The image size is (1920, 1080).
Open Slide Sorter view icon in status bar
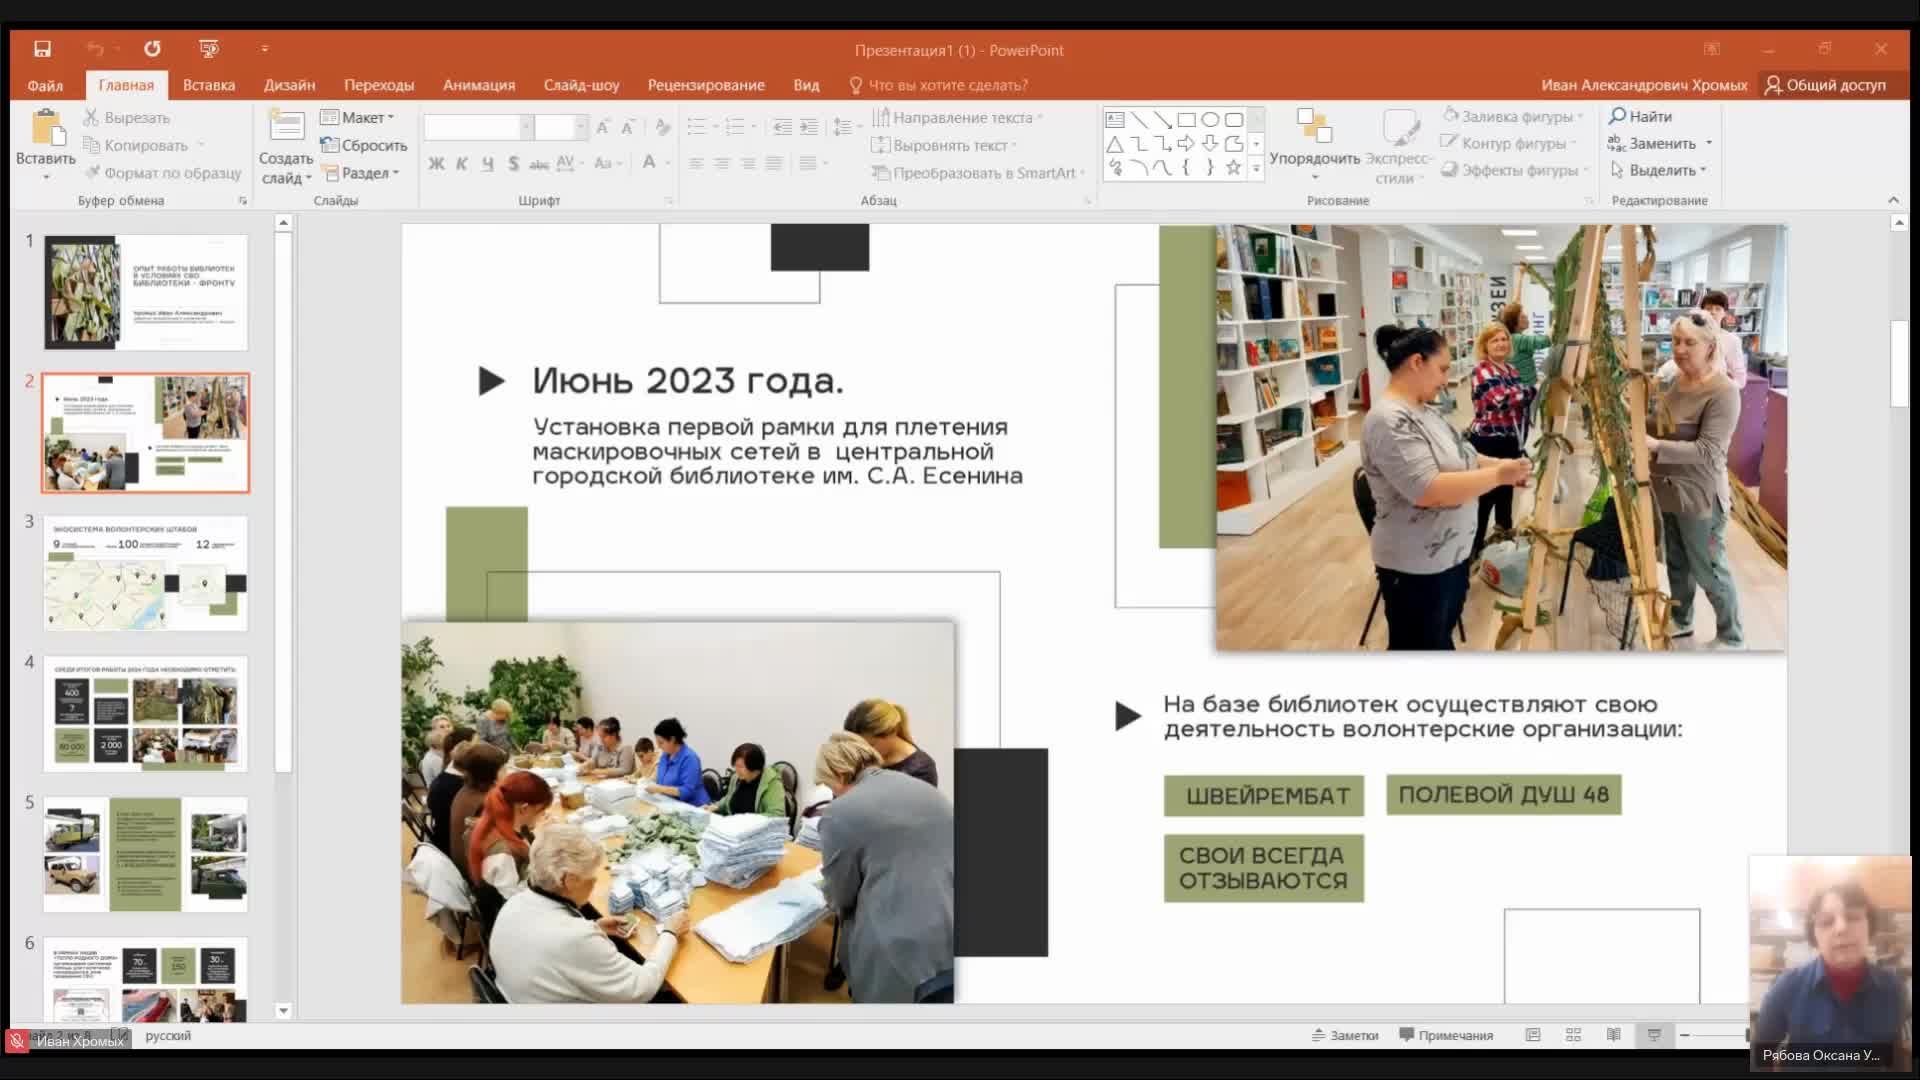click(x=1573, y=1035)
